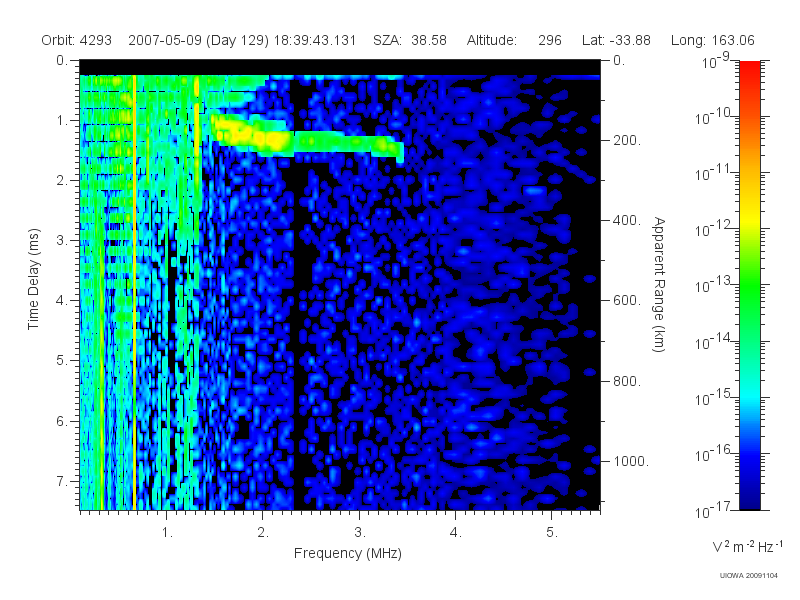Image resolution: width=800 pixels, height=600 pixels.
Task: Click the V² m⁻² Hz⁻¹ units label
Action: point(747,546)
